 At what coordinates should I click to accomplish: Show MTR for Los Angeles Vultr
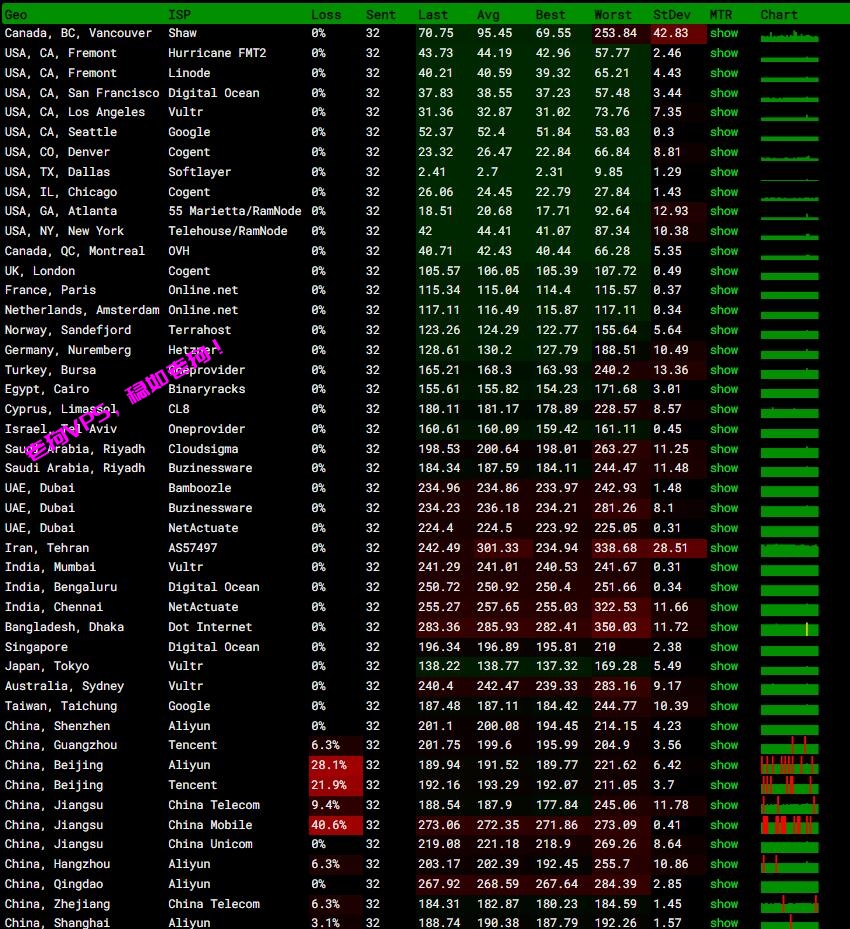point(724,112)
